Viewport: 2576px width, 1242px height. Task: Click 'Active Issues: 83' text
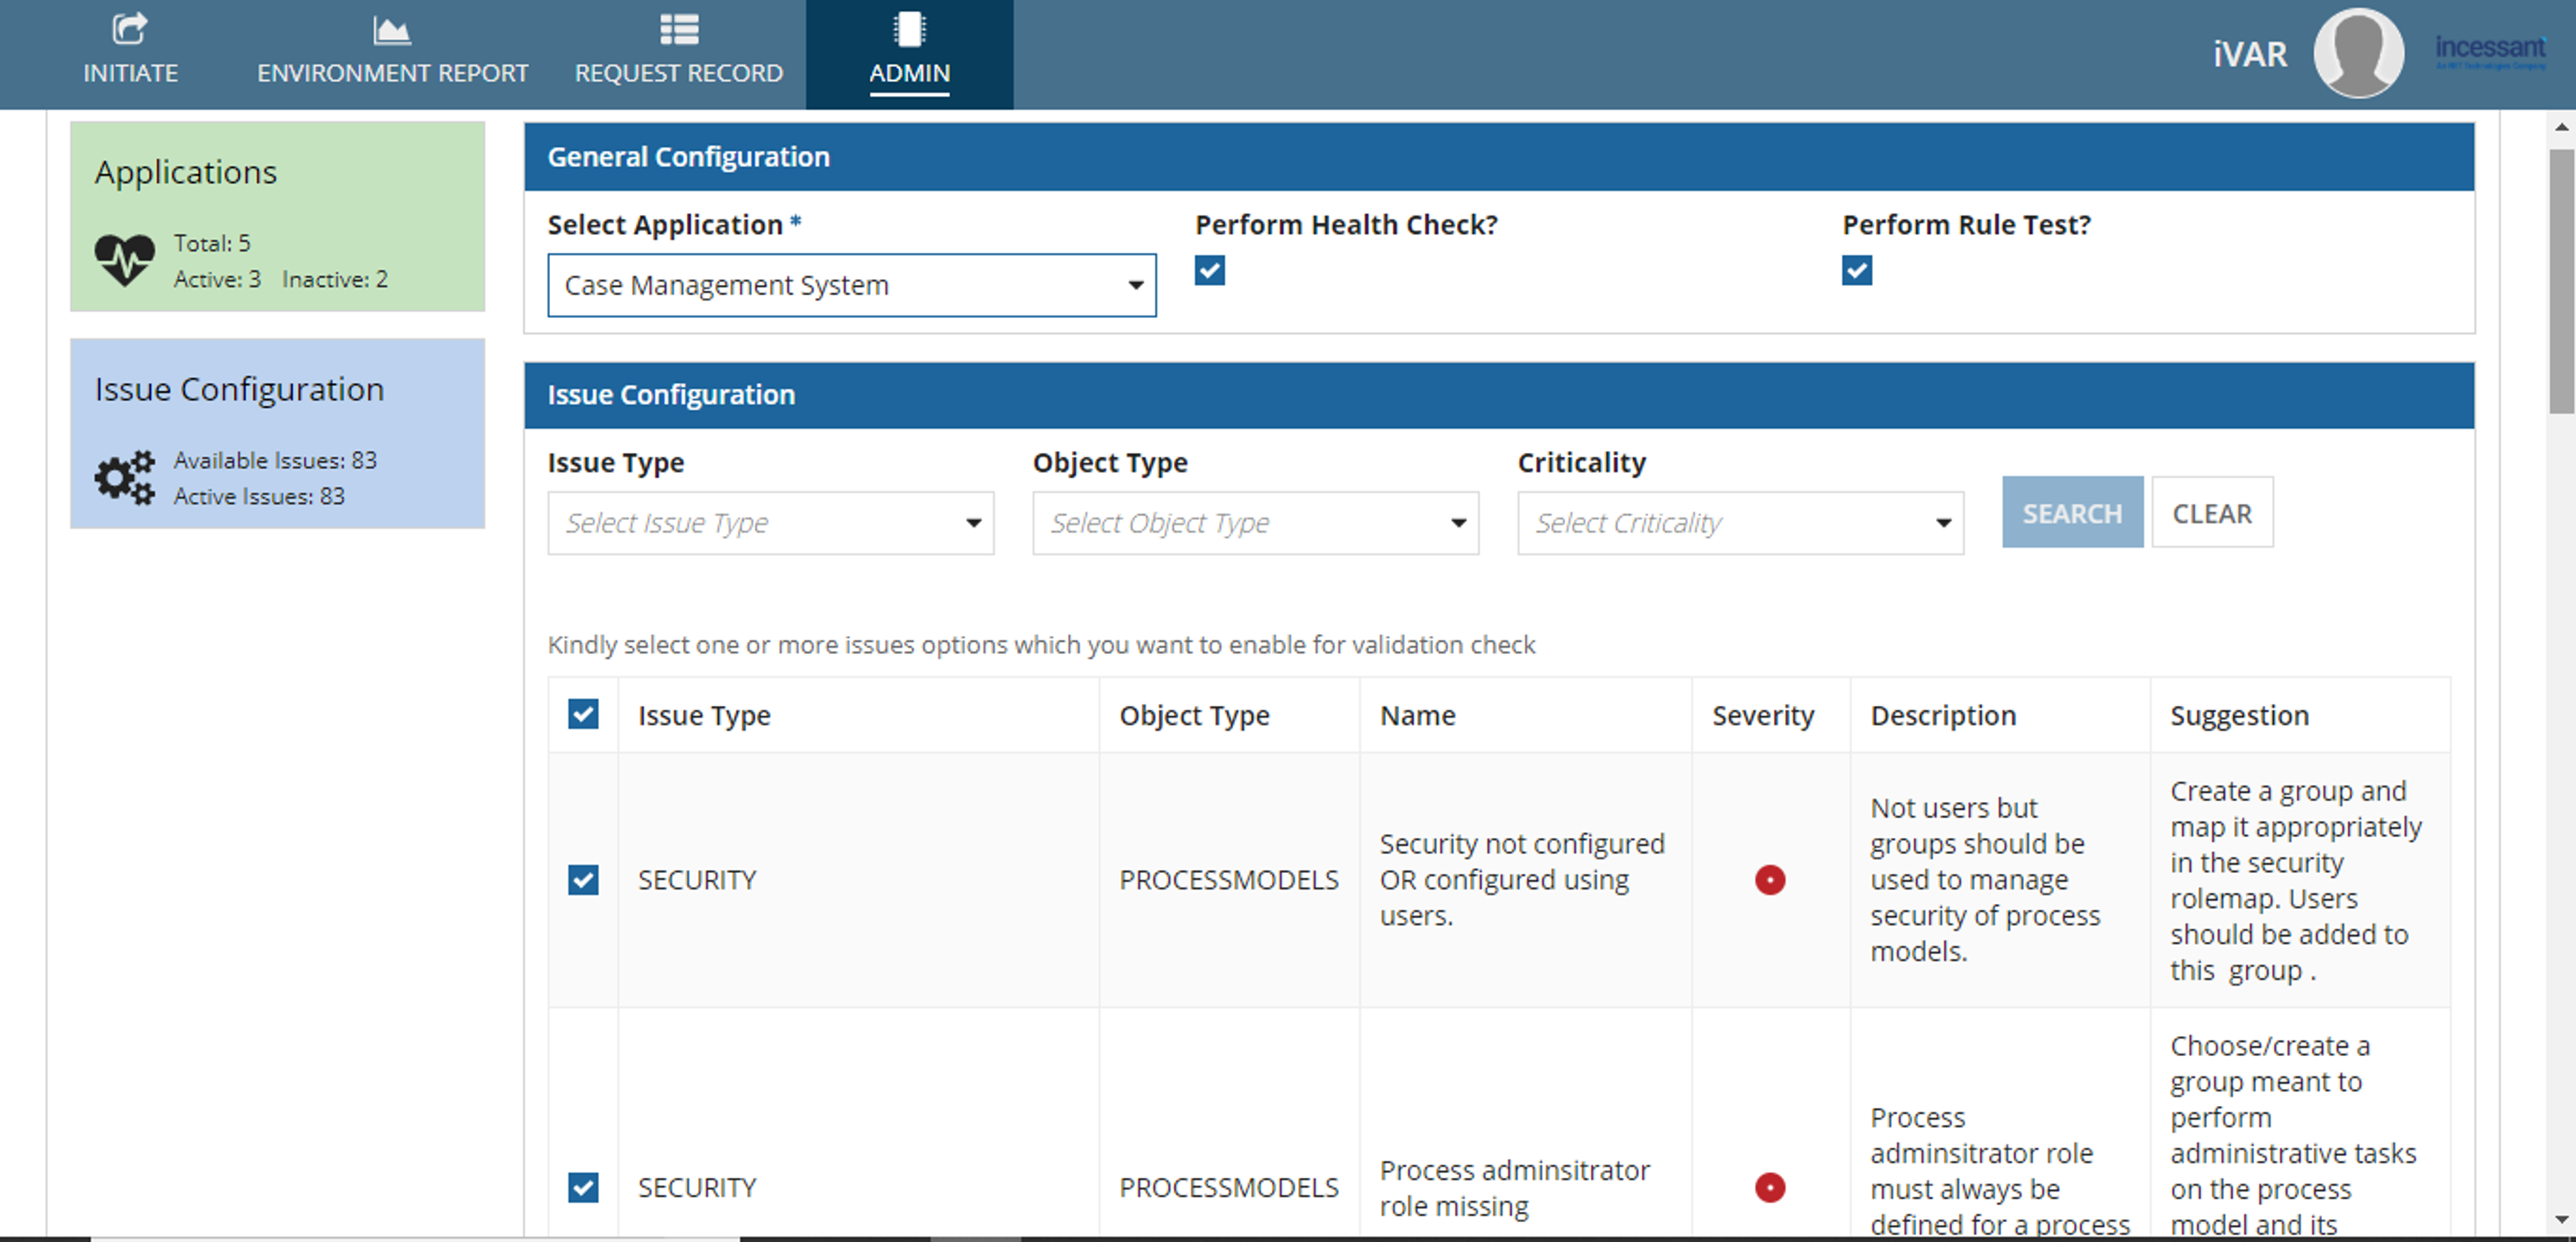pyautogui.click(x=259, y=496)
